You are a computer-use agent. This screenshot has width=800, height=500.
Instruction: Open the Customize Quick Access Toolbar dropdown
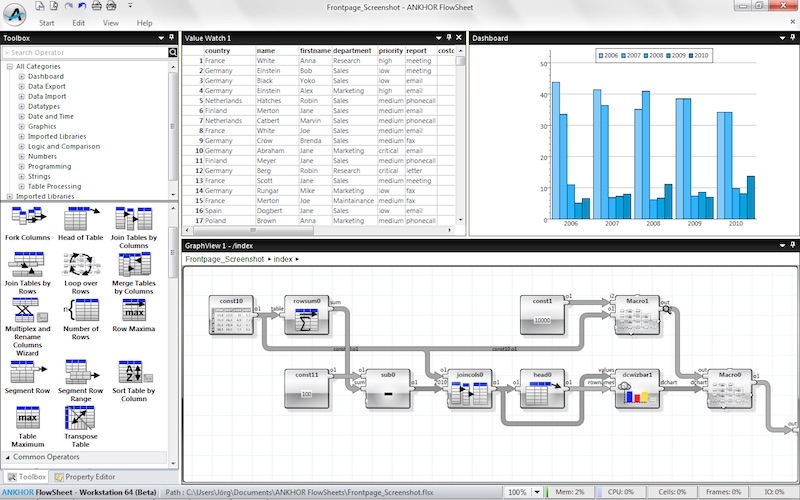130,6
